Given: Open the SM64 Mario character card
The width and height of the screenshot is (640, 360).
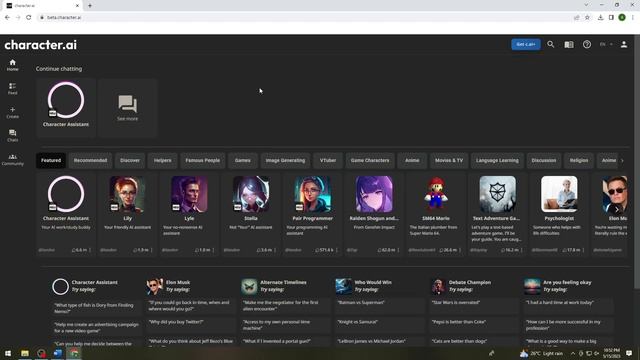Looking at the screenshot, I should click(436, 214).
